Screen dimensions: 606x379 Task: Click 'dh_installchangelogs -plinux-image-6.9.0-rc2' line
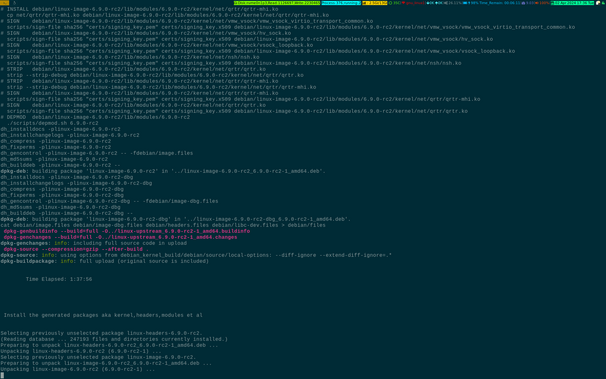[x=70, y=135]
